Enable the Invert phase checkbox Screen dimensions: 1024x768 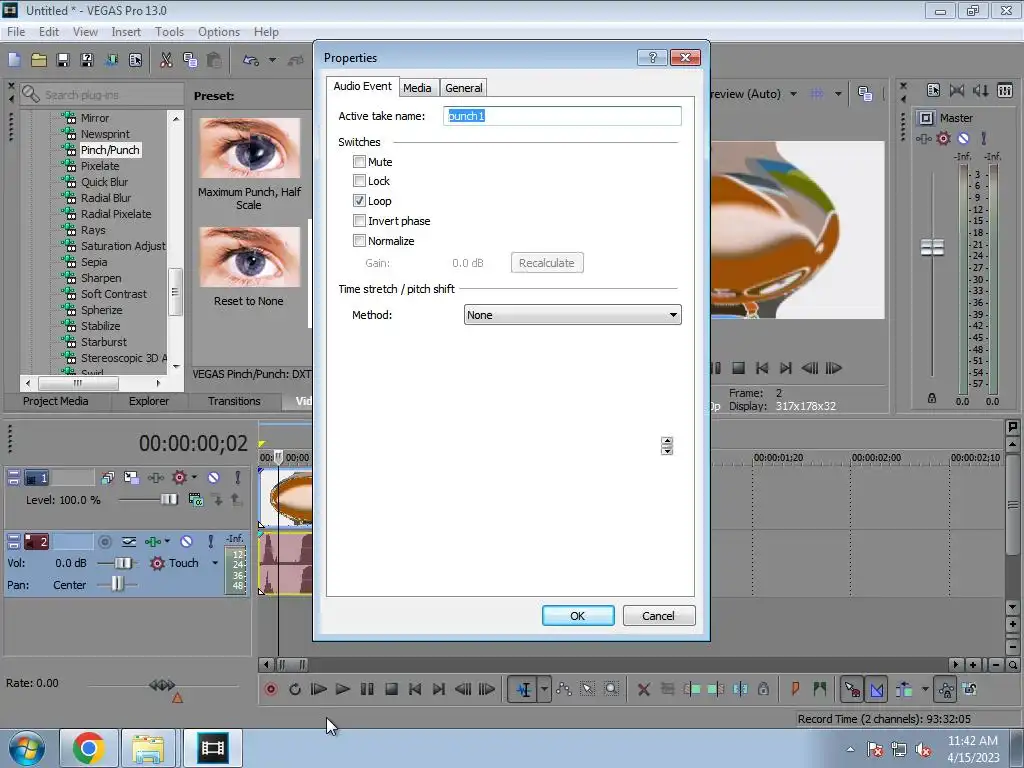point(359,221)
